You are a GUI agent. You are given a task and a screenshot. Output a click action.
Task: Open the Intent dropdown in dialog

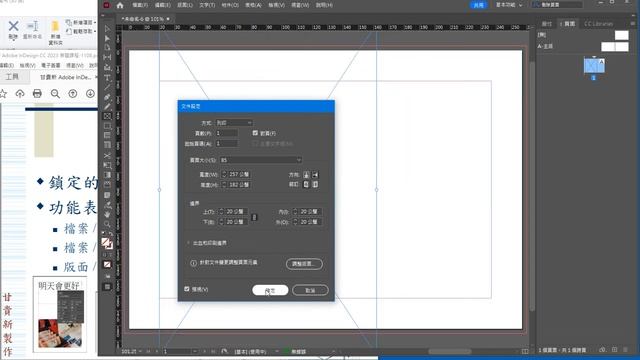click(x=234, y=122)
